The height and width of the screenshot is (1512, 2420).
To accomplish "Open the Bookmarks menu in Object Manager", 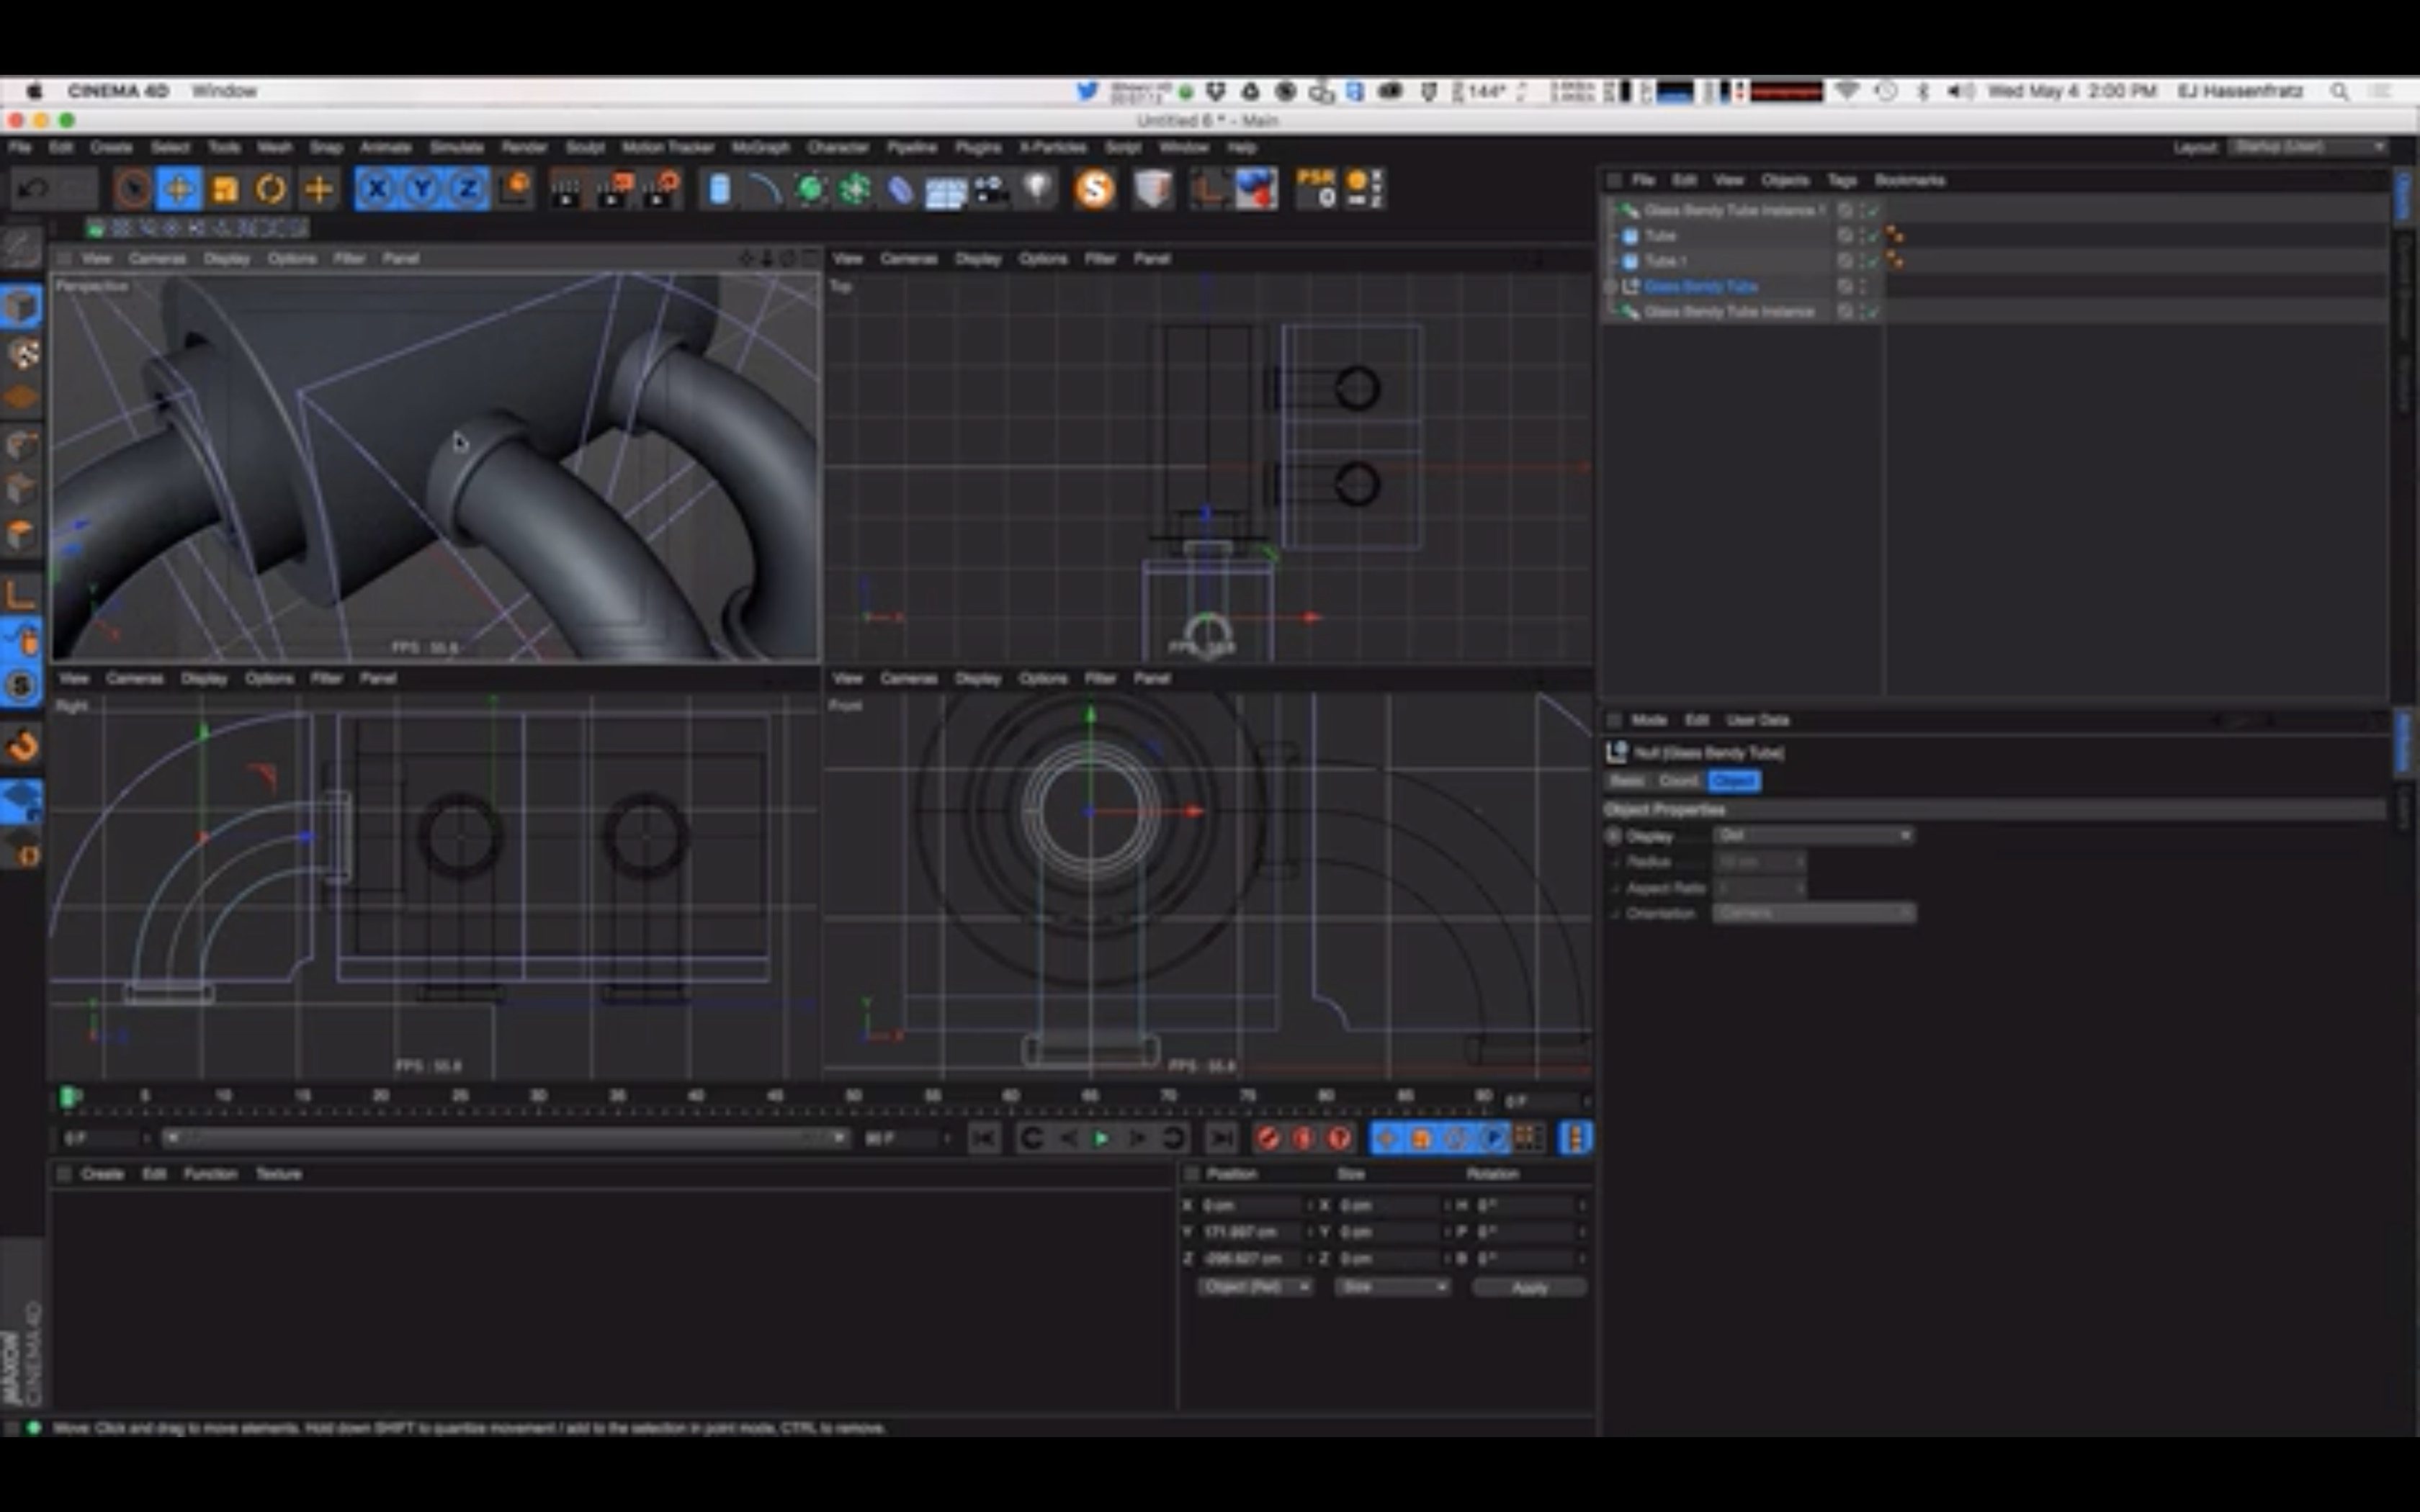I will click(x=1909, y=180).
